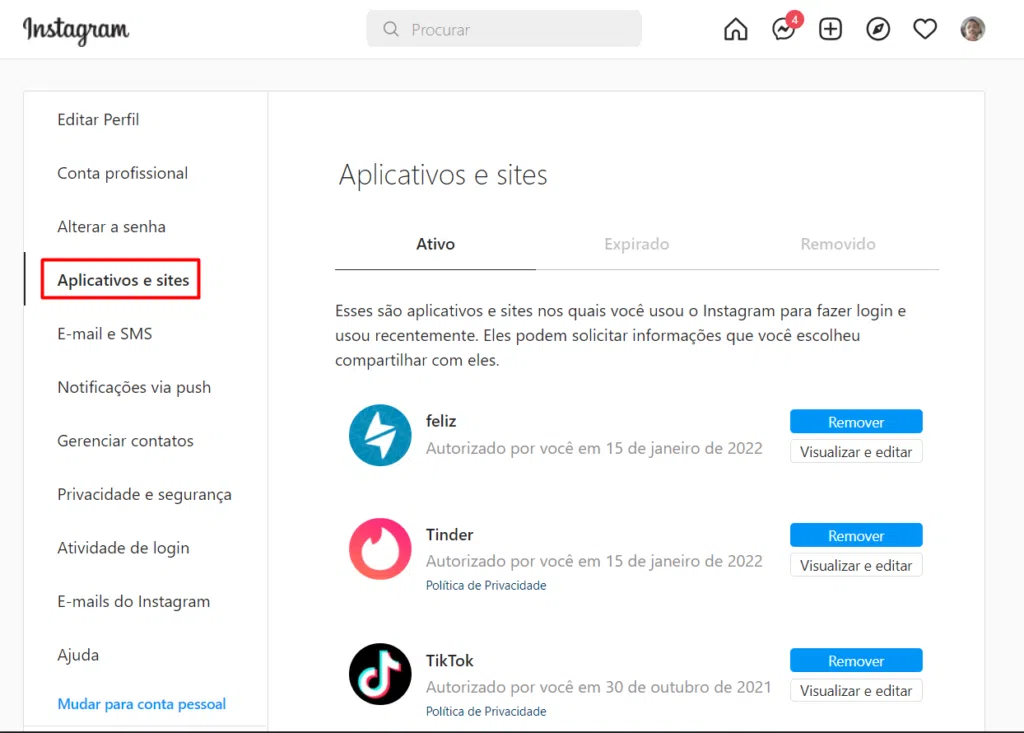Switch to the Expirado tab
Viewport: 1024px width, 733px height.
(636, 243)
